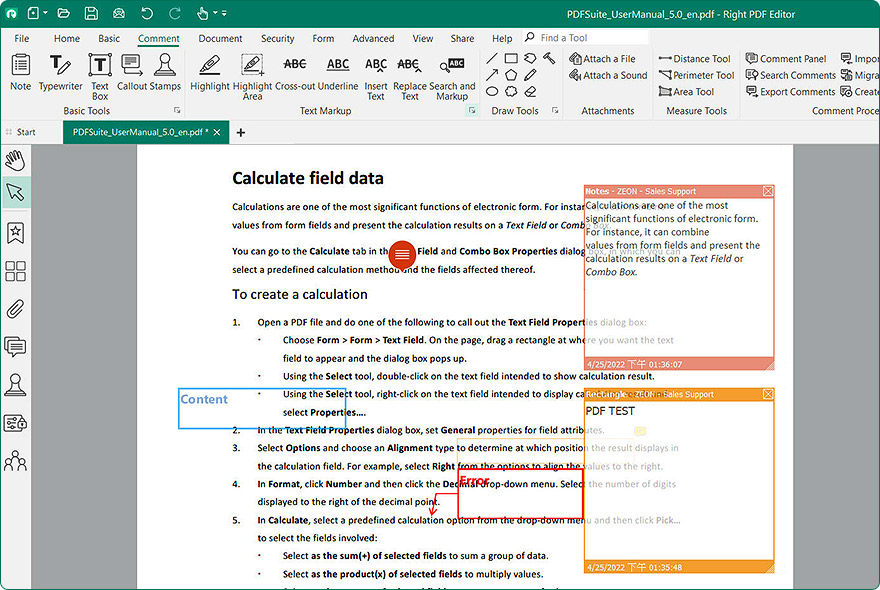Viewport: 880px width, 590px height.
Task: Click the Start document tab
Action: [x=26, y=132]
